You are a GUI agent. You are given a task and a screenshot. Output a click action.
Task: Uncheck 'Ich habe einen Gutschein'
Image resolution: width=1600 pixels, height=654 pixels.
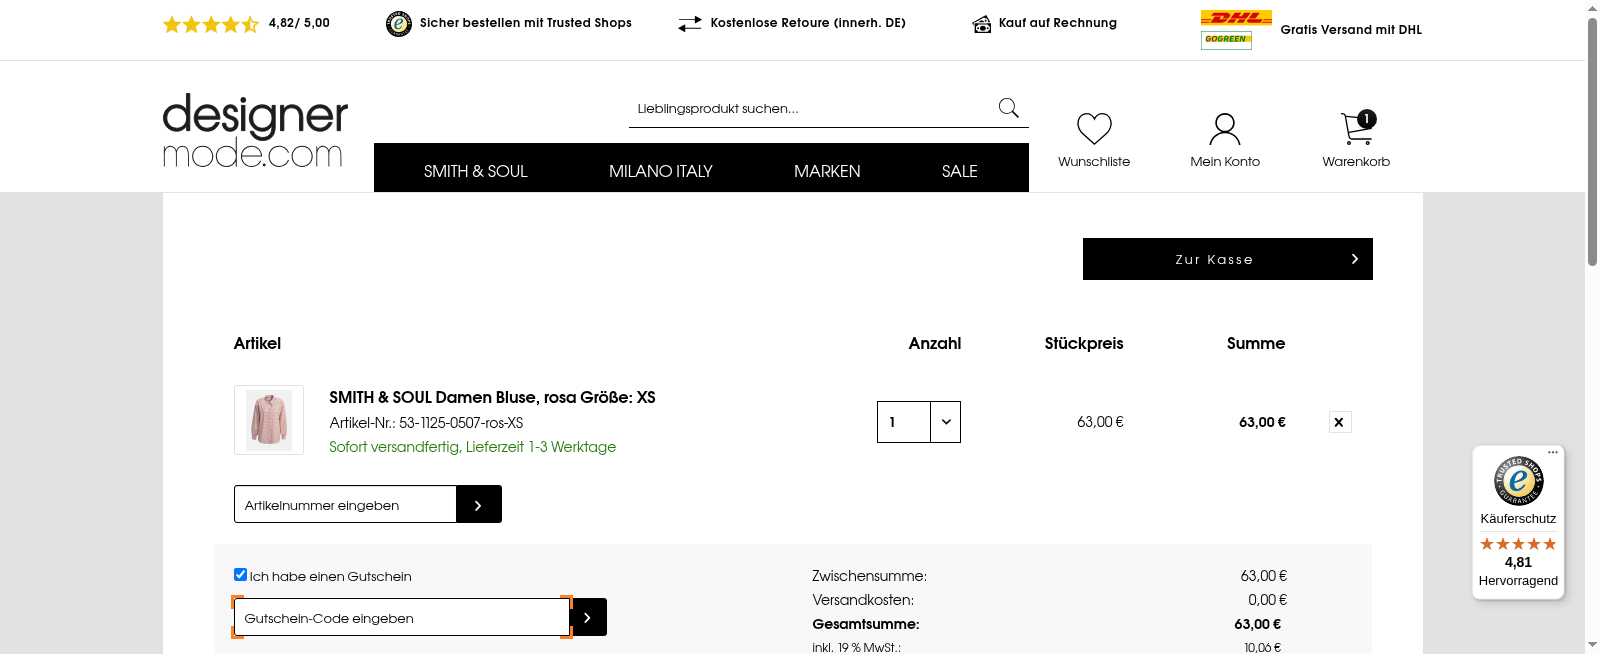point(240,573)
